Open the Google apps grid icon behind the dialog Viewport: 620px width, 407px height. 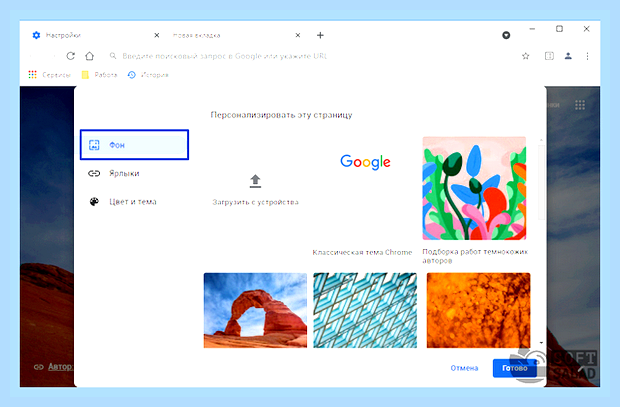(x=580, y=105)
